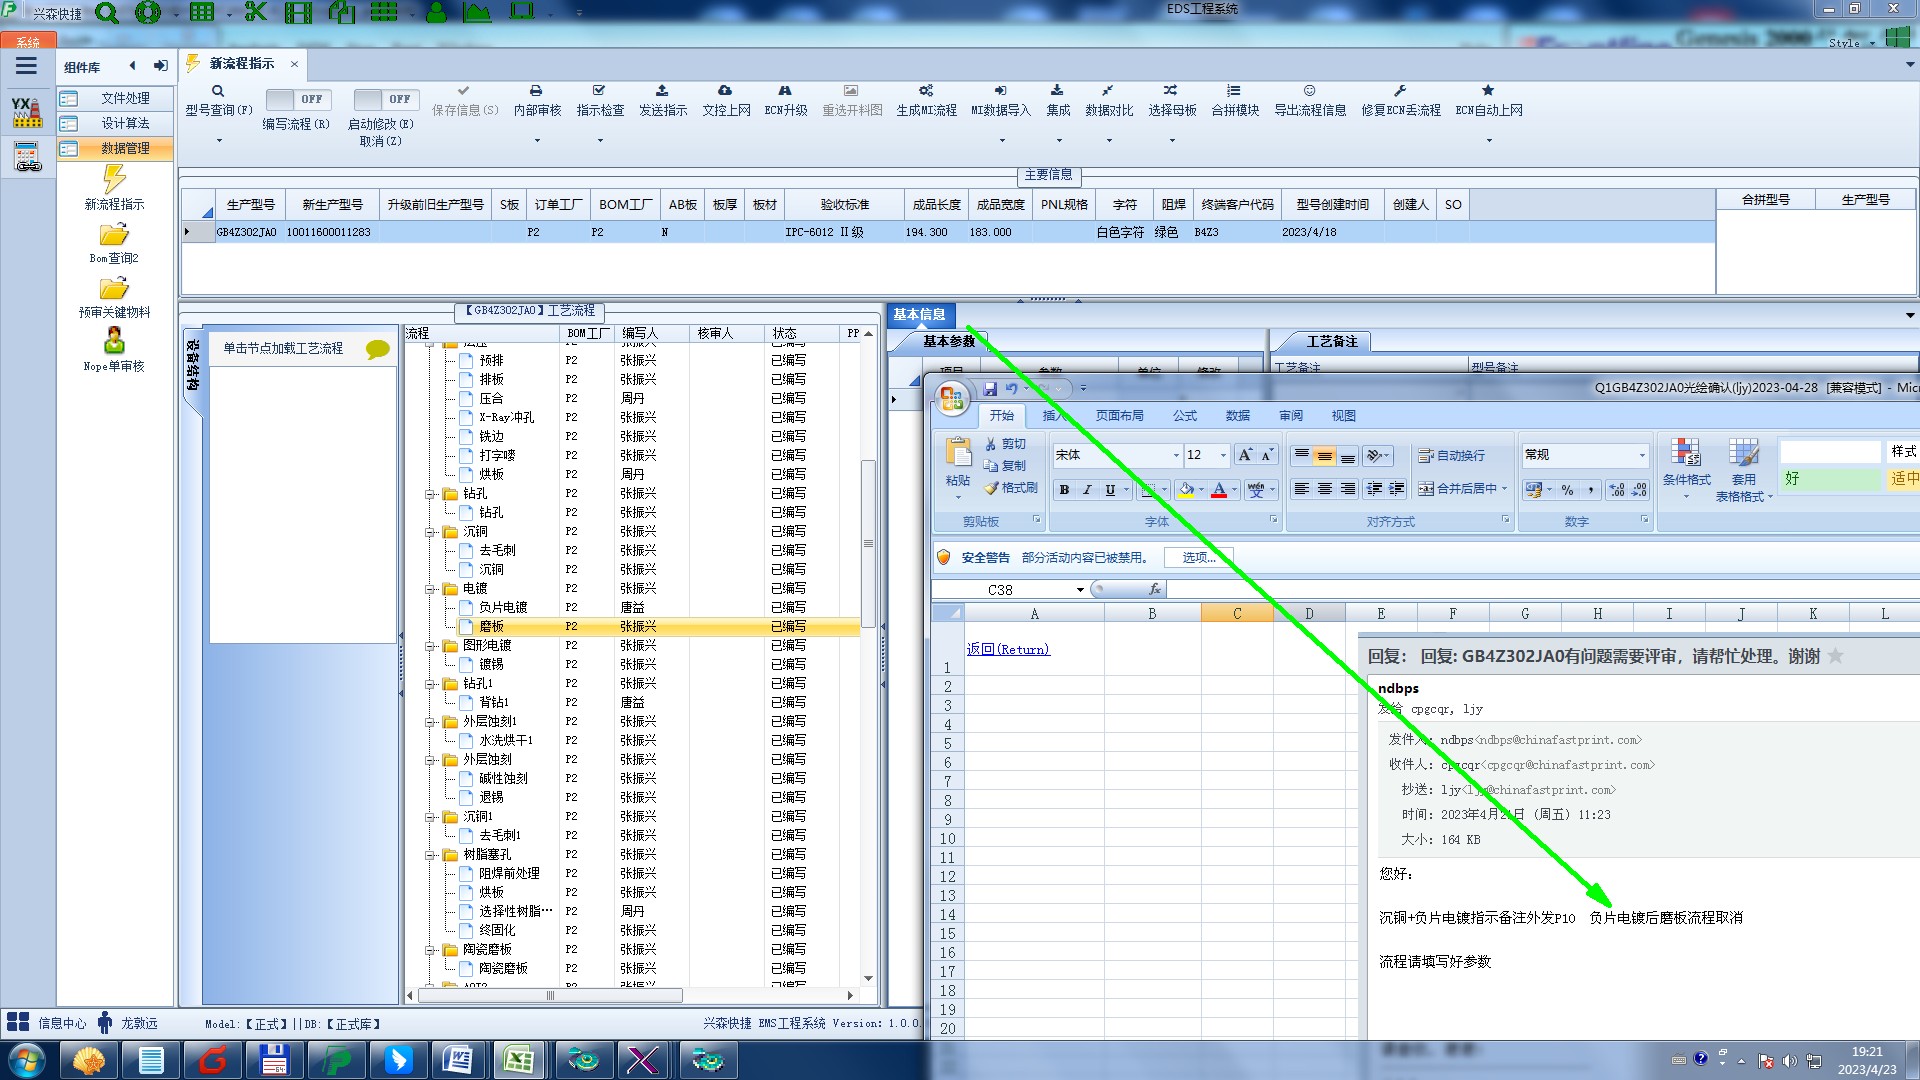Open the Excel font name dropdown 宋体
This screenshot has height=1080, width=1920.
pos(1176,455)
